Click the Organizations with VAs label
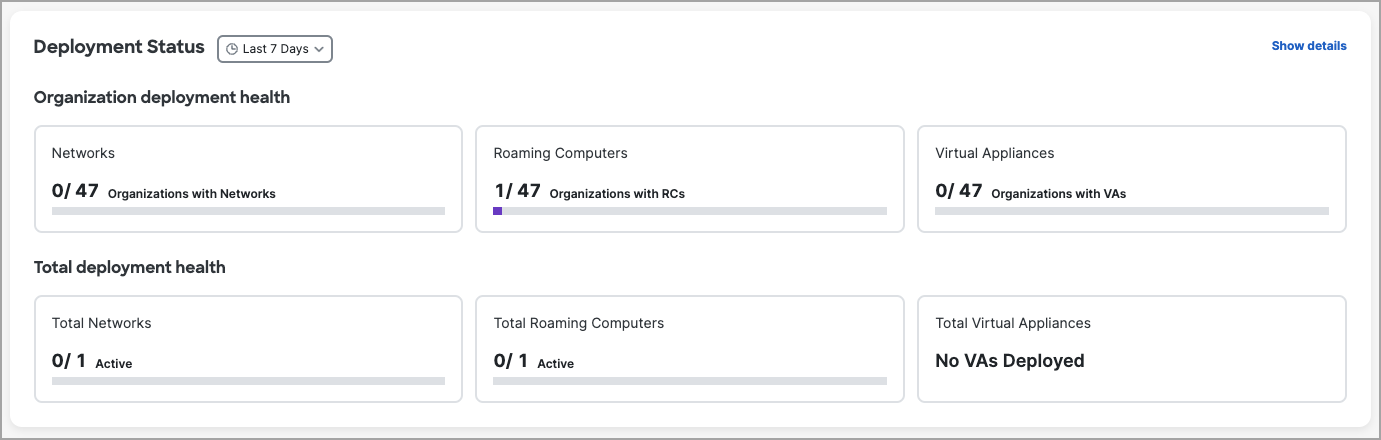 (x=1058, y=194)
